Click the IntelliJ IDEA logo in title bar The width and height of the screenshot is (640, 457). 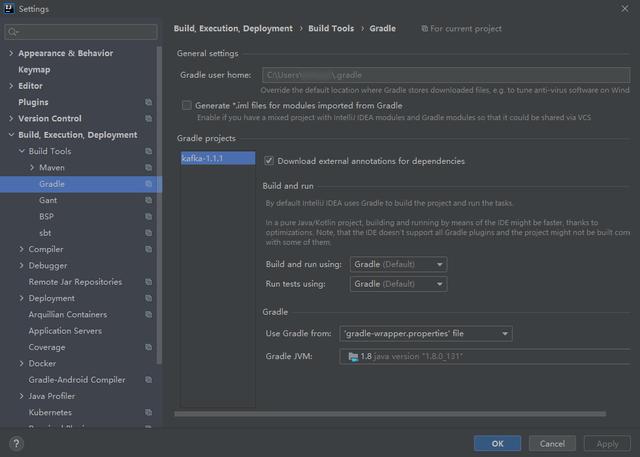pos(9,9)
